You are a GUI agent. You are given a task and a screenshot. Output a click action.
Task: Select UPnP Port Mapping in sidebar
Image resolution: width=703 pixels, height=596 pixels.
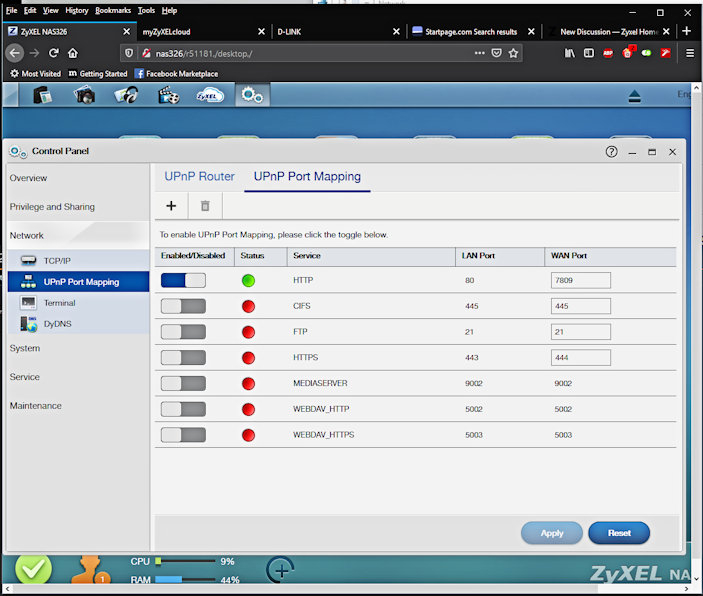tap(78, 282)
